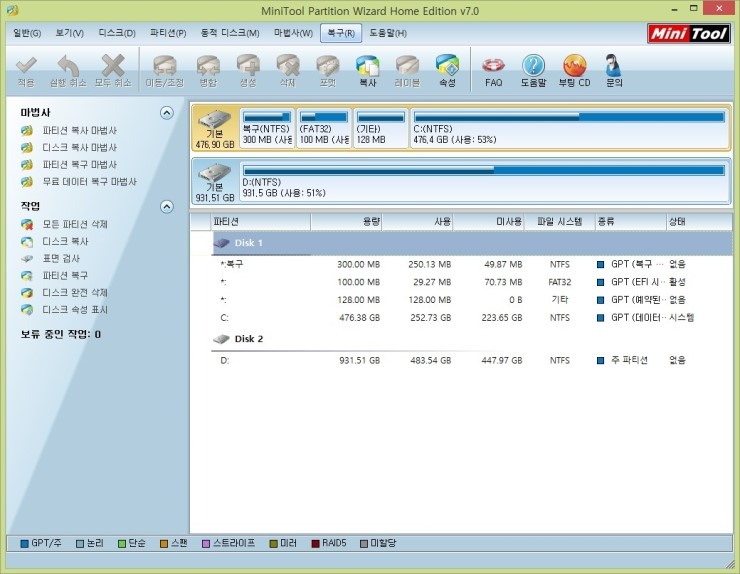Screen dimensions: 740x574
Task: Launch the Partition Copy Wizard (파티션 복사 마법사)
Action: (x=79, y=130)
